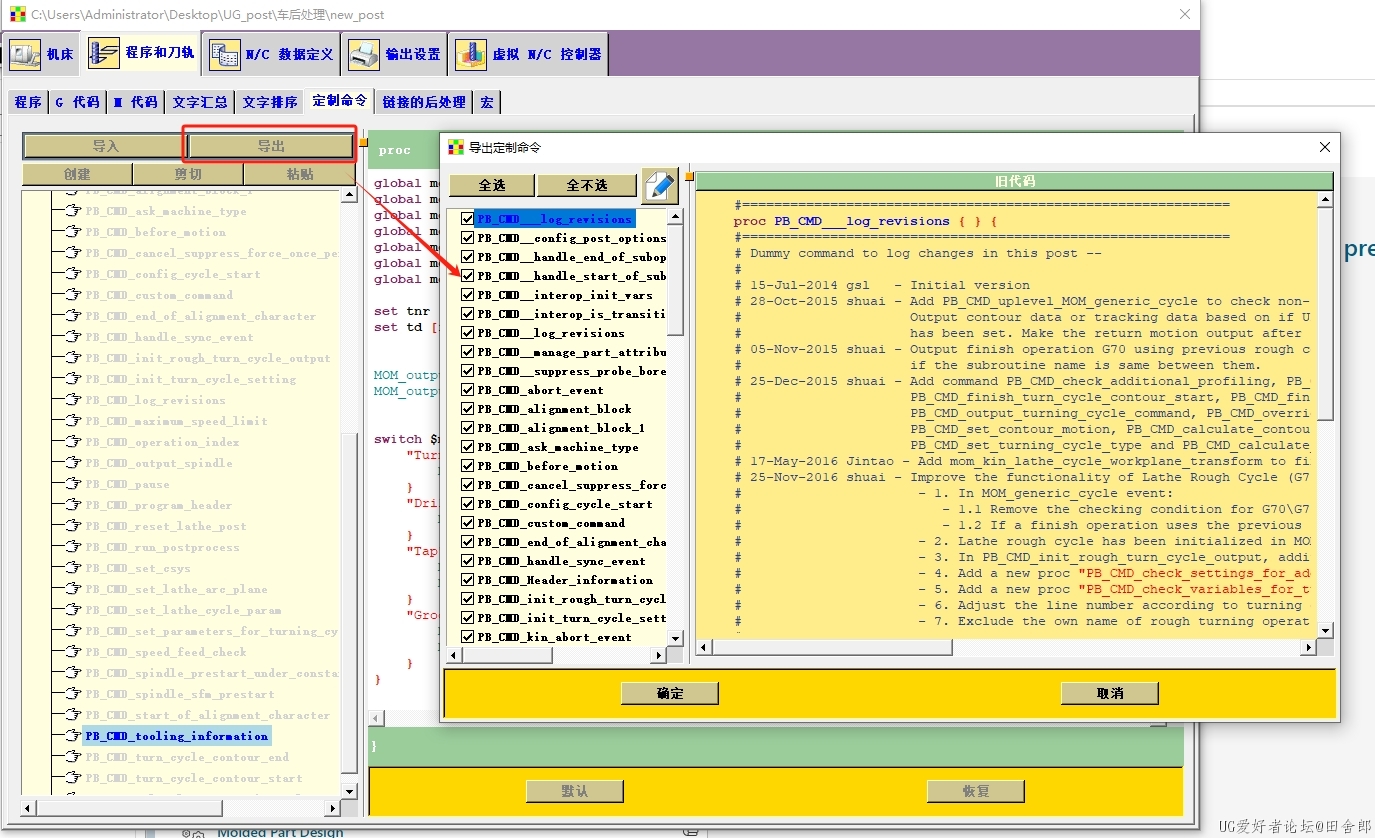Screen dimensions: 1375x838
Task: Click export command list scroll-down arrow
Action: (675, 638)
